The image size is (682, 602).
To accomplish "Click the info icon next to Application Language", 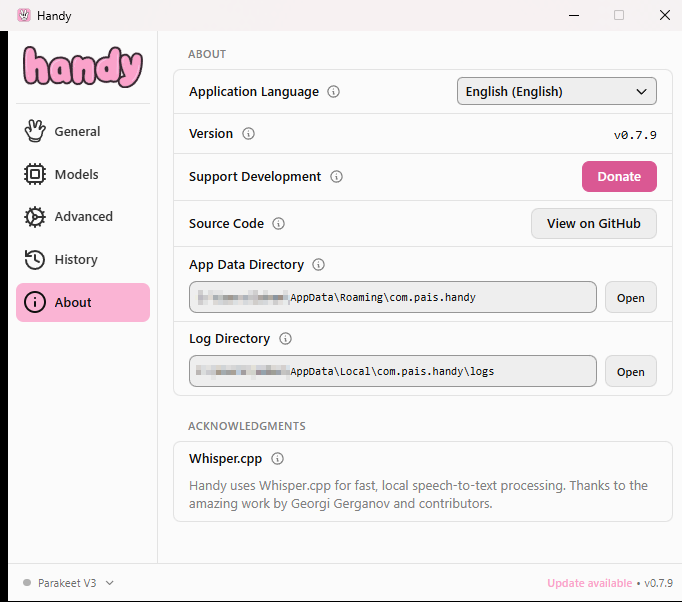I will click(x=334, y=92).
